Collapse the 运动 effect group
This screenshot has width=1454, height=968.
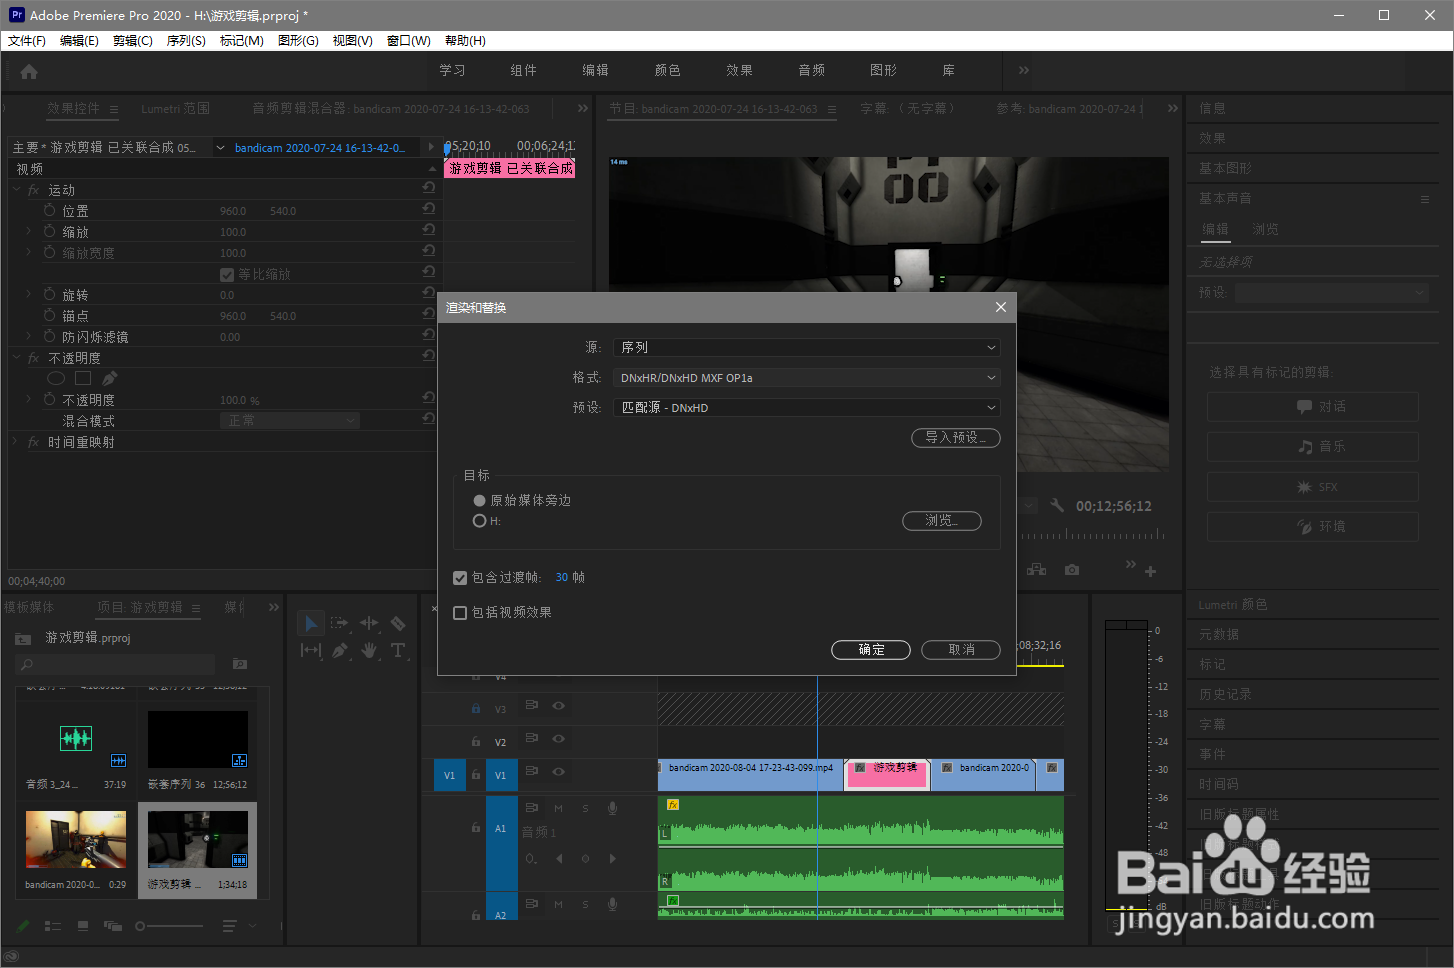[x=17, y=189]
